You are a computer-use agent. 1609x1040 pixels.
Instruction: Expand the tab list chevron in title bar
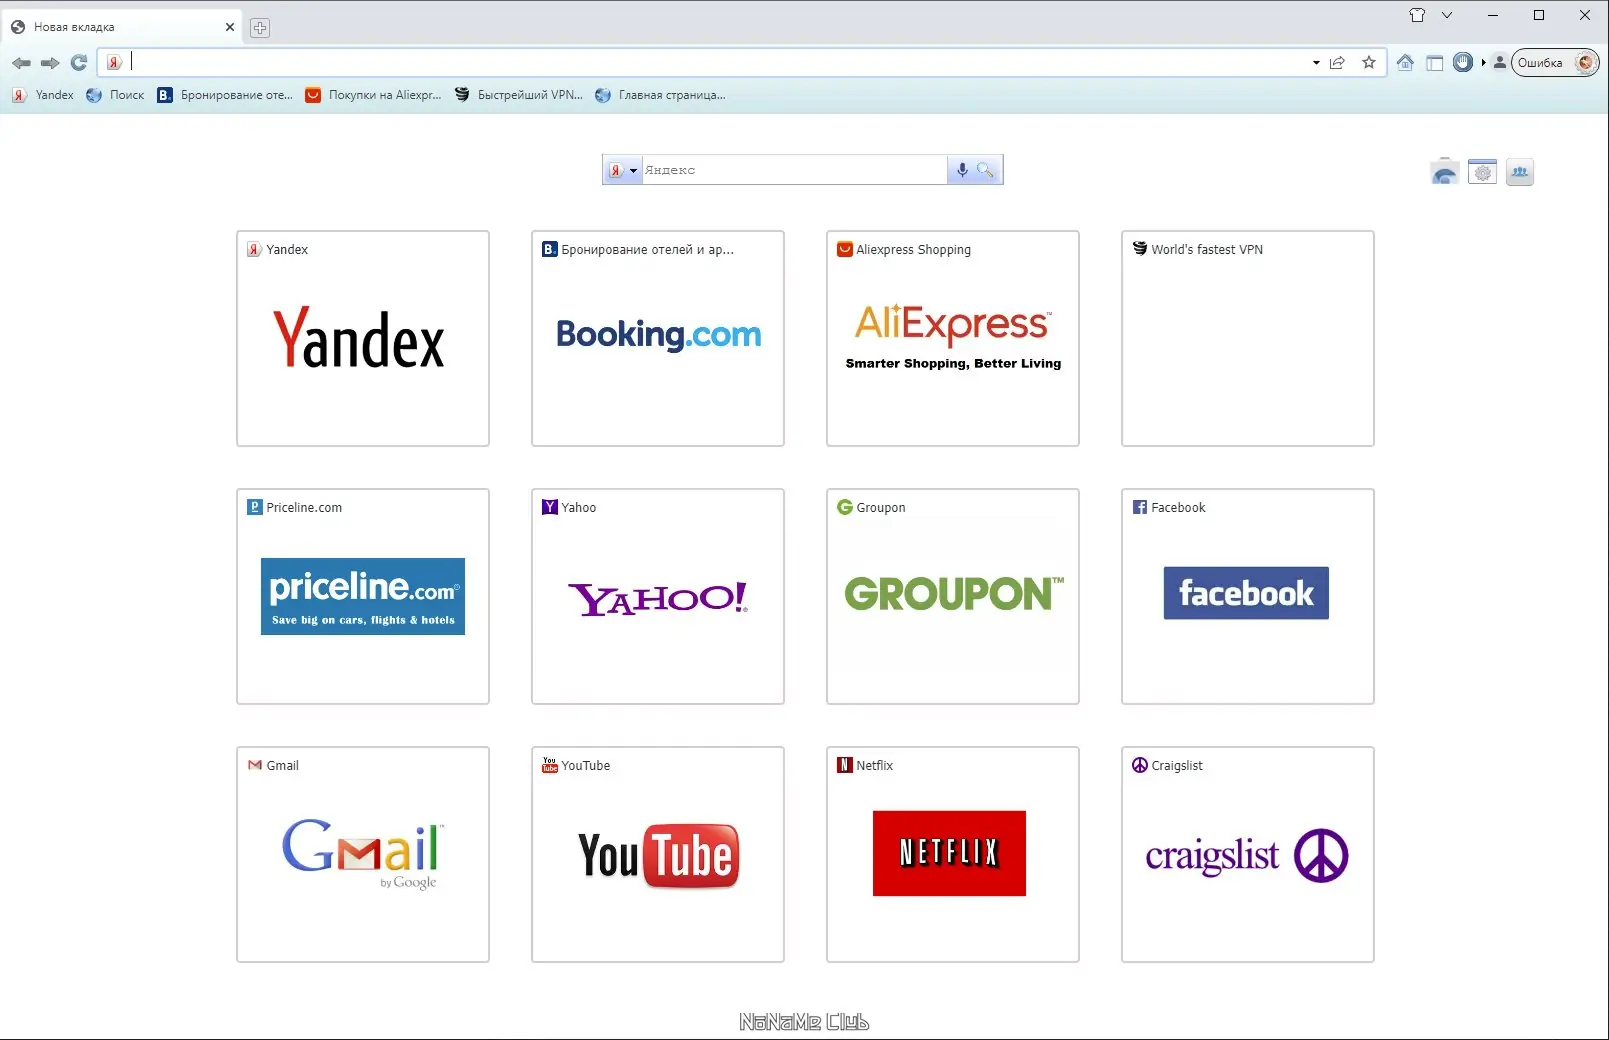click(x=1446, y=15)
